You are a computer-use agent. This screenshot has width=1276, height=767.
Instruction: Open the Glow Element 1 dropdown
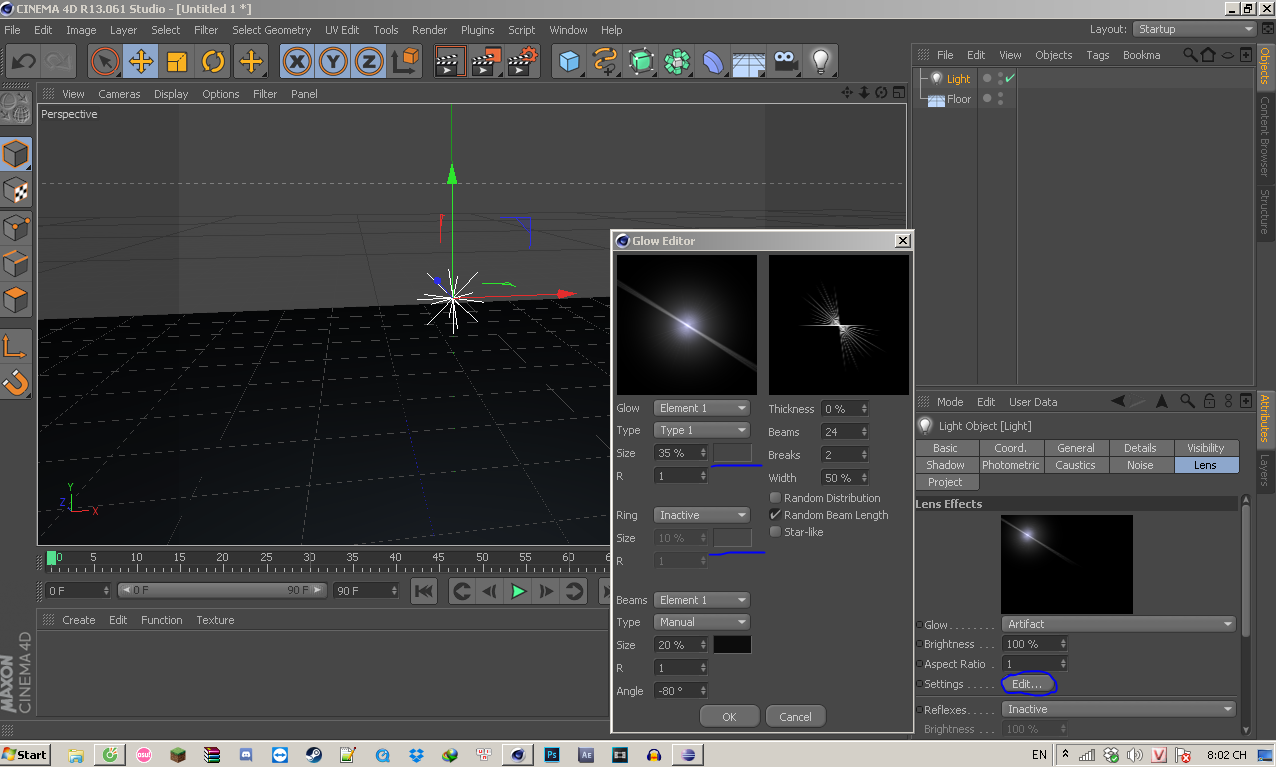point(701,408)
